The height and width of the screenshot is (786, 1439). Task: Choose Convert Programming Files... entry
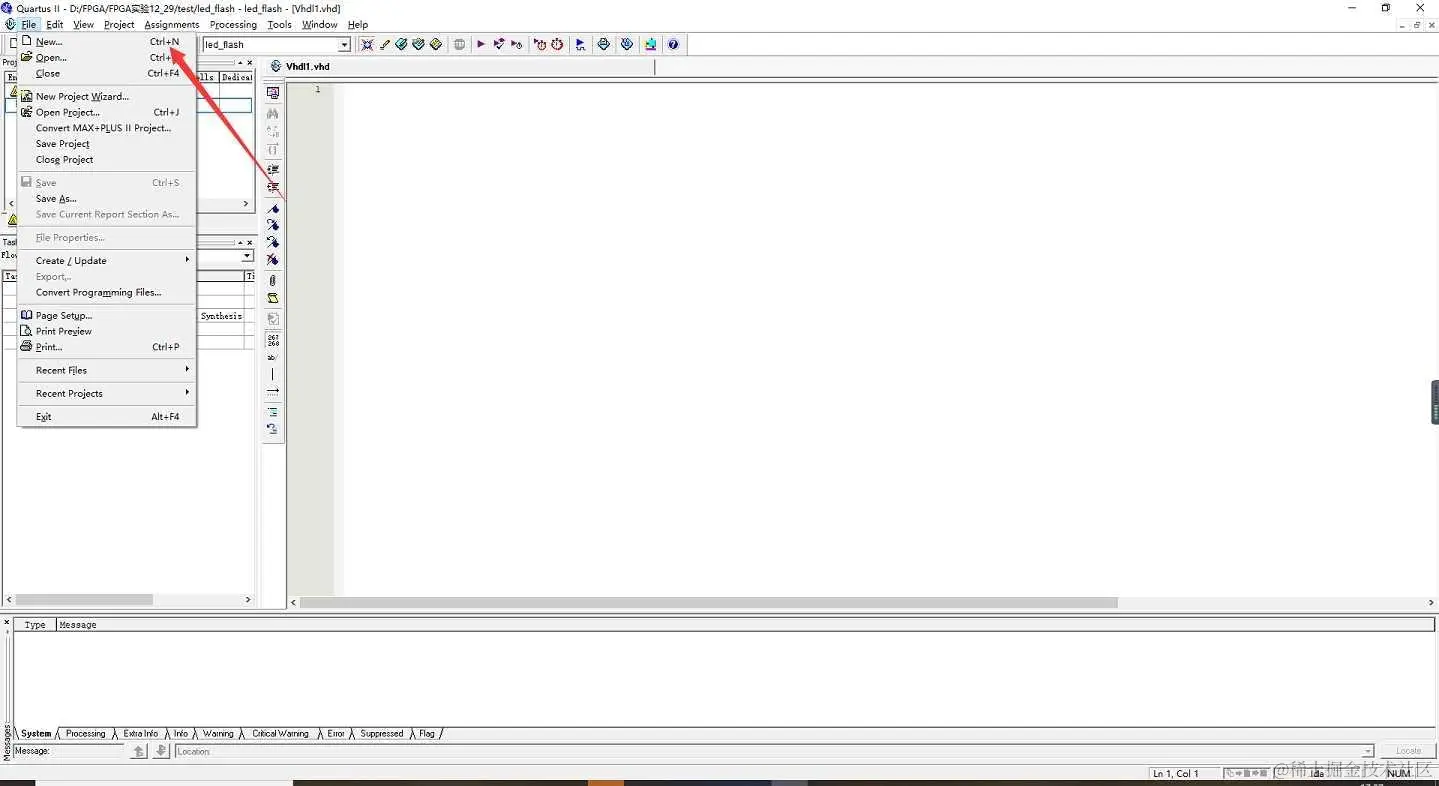coord(107,292)
